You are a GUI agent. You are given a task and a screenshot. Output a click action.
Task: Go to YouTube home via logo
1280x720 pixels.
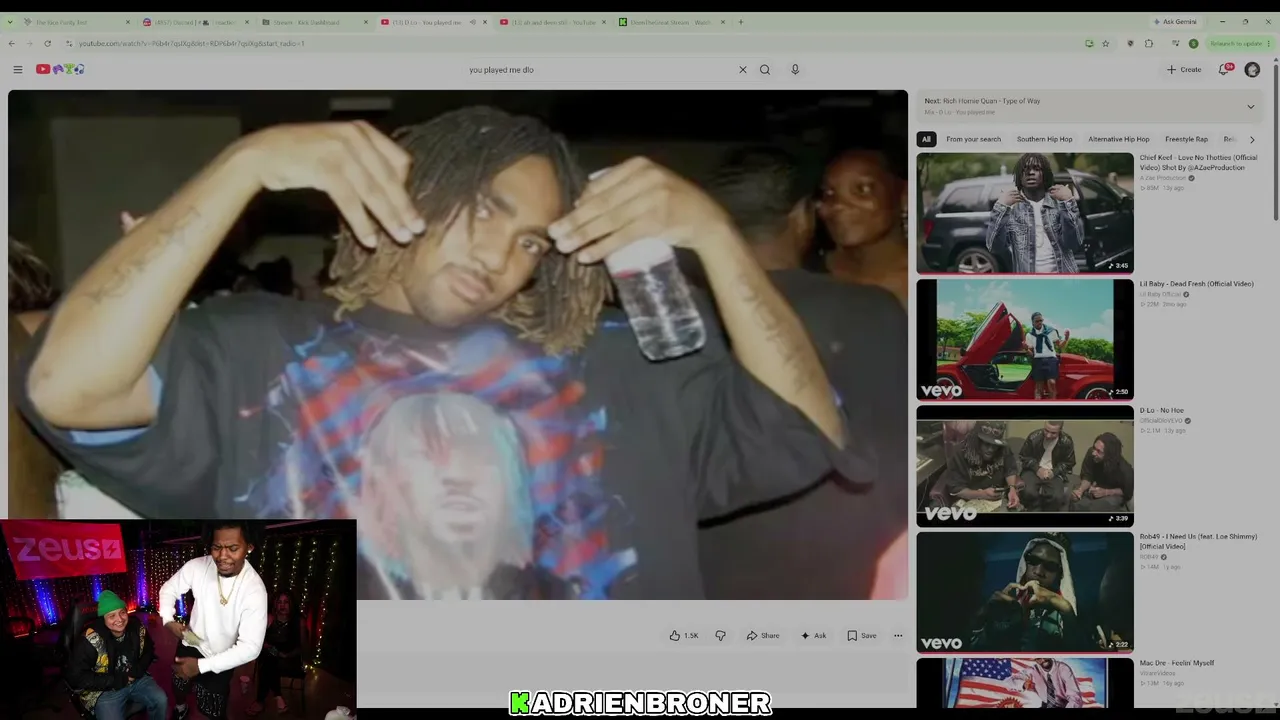pyautogui.click(x=60, y=69)
